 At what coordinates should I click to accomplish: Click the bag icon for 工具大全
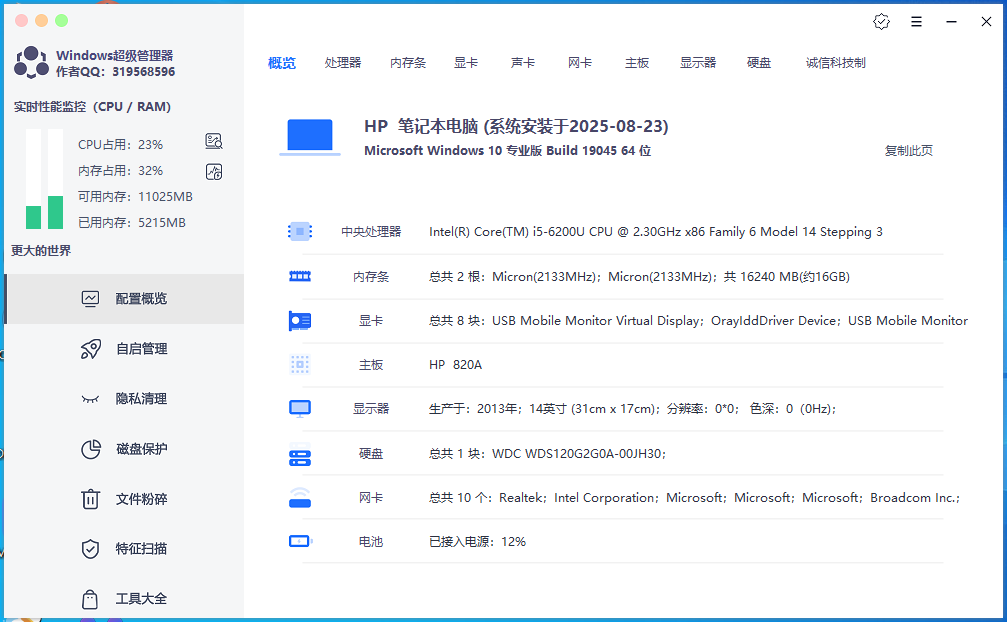pyautogui.click(x=90, y=599)
